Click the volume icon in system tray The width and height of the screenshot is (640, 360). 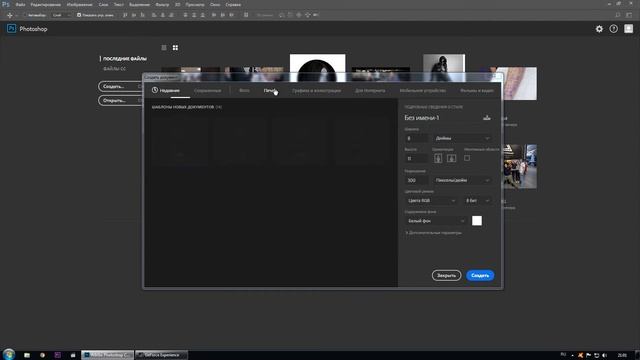pos(604,356)
